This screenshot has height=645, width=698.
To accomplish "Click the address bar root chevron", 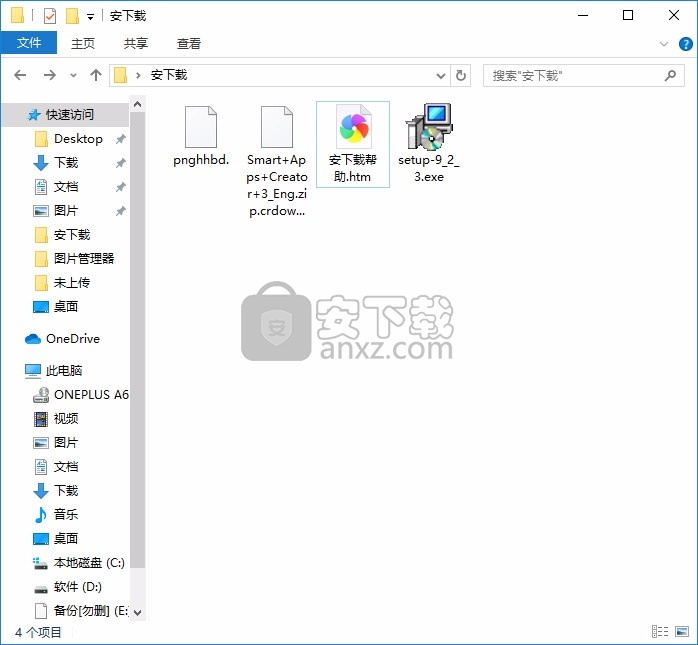I will click(138, 75).
